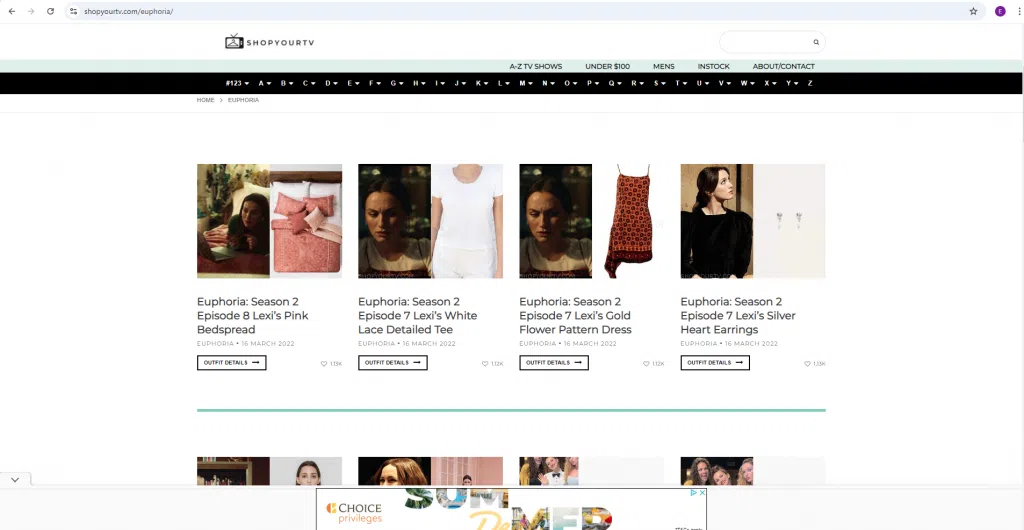Click Euphoria in the breadcrumb
The image size is (1024, 530).
[243, 101]
